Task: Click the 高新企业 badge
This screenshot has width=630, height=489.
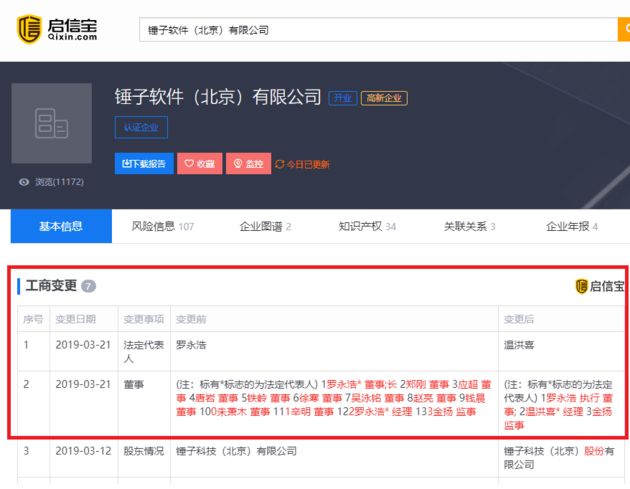Action: tap(384, 98)
